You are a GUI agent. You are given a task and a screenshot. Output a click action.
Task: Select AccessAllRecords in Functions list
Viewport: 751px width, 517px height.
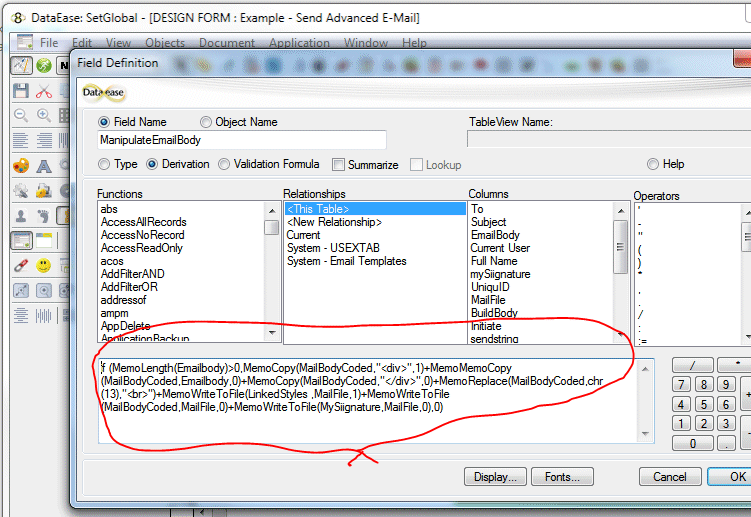click(144, 222)
